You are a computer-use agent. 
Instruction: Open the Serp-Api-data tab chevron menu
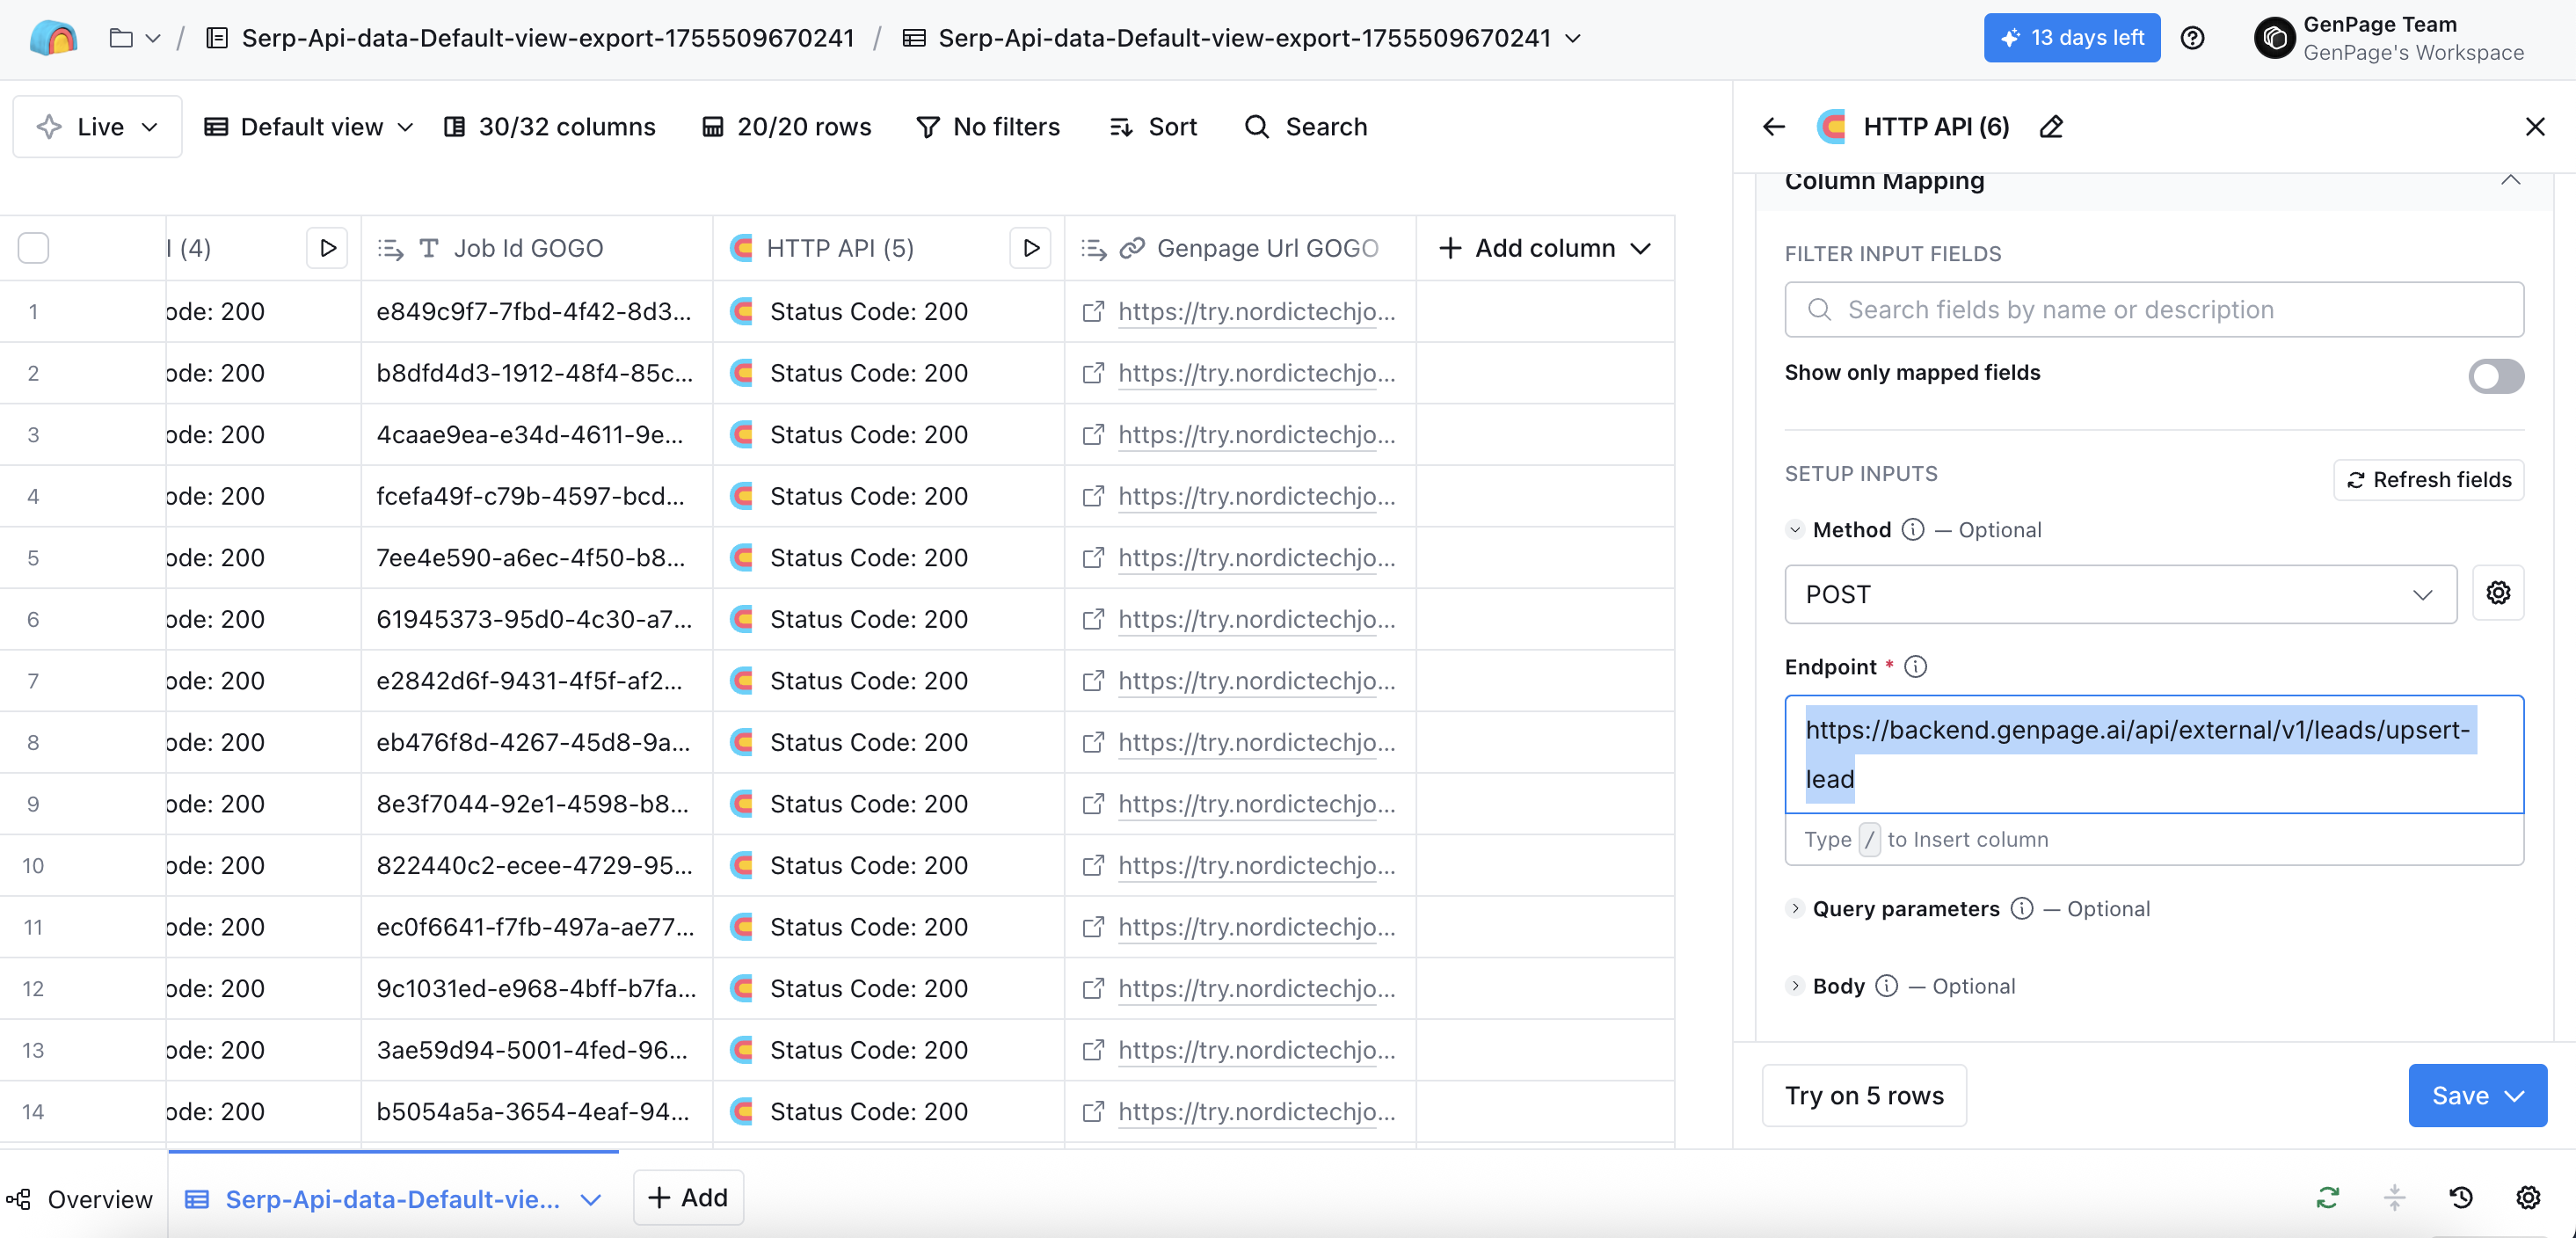(591, 1199)
